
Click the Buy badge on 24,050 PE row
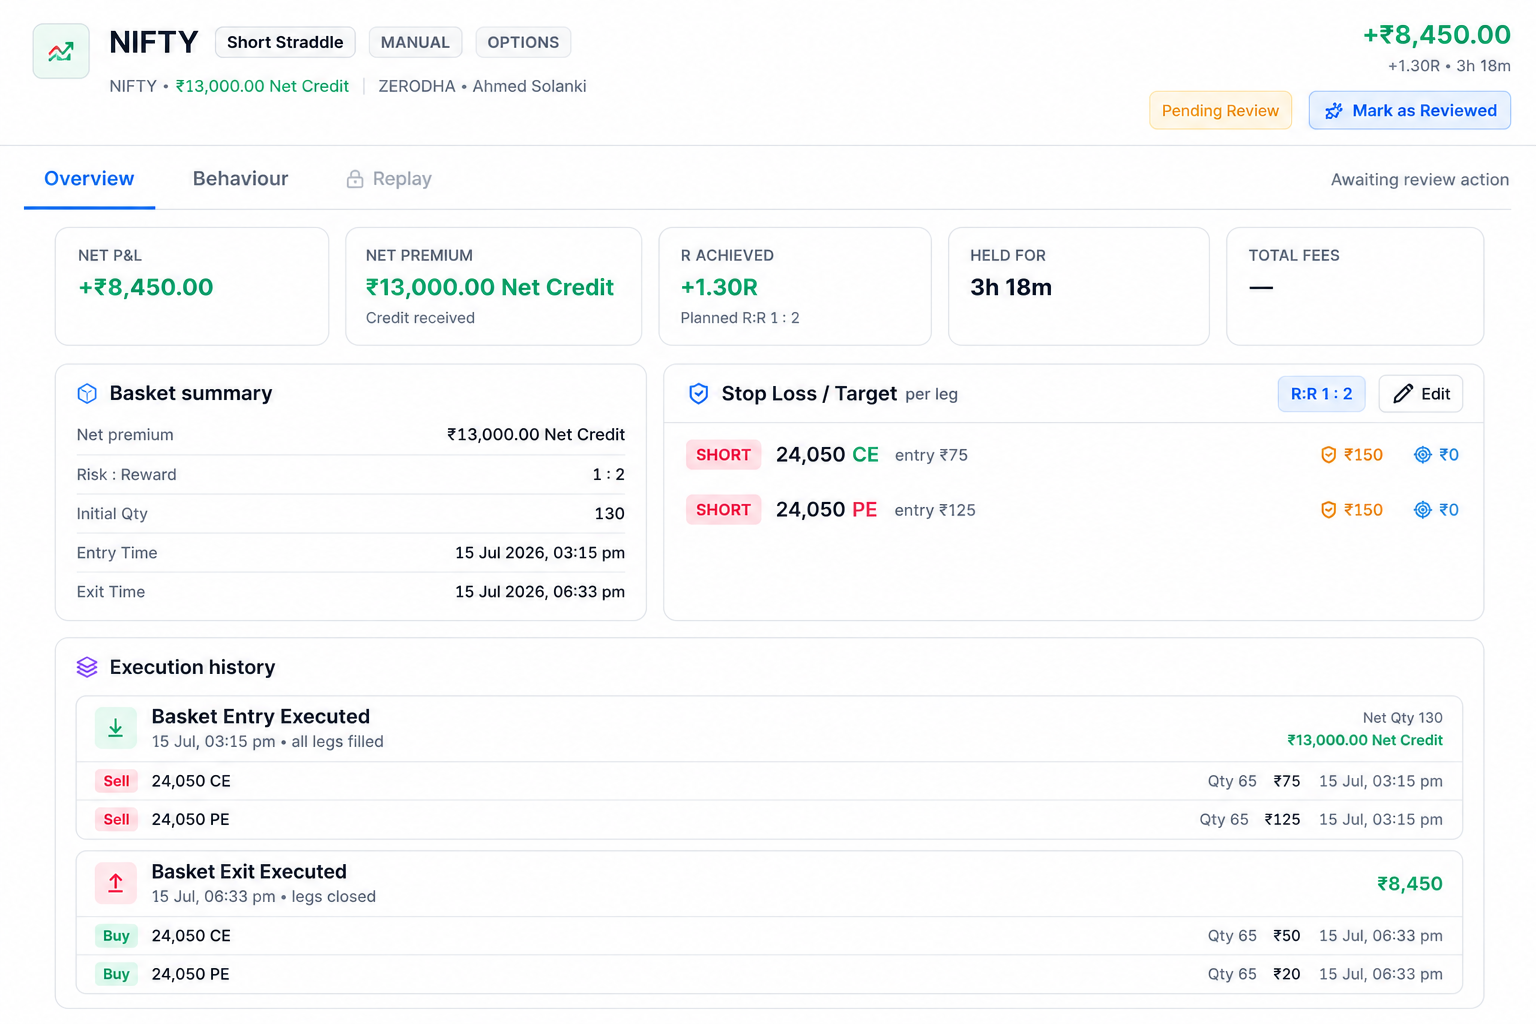(116, 974)
